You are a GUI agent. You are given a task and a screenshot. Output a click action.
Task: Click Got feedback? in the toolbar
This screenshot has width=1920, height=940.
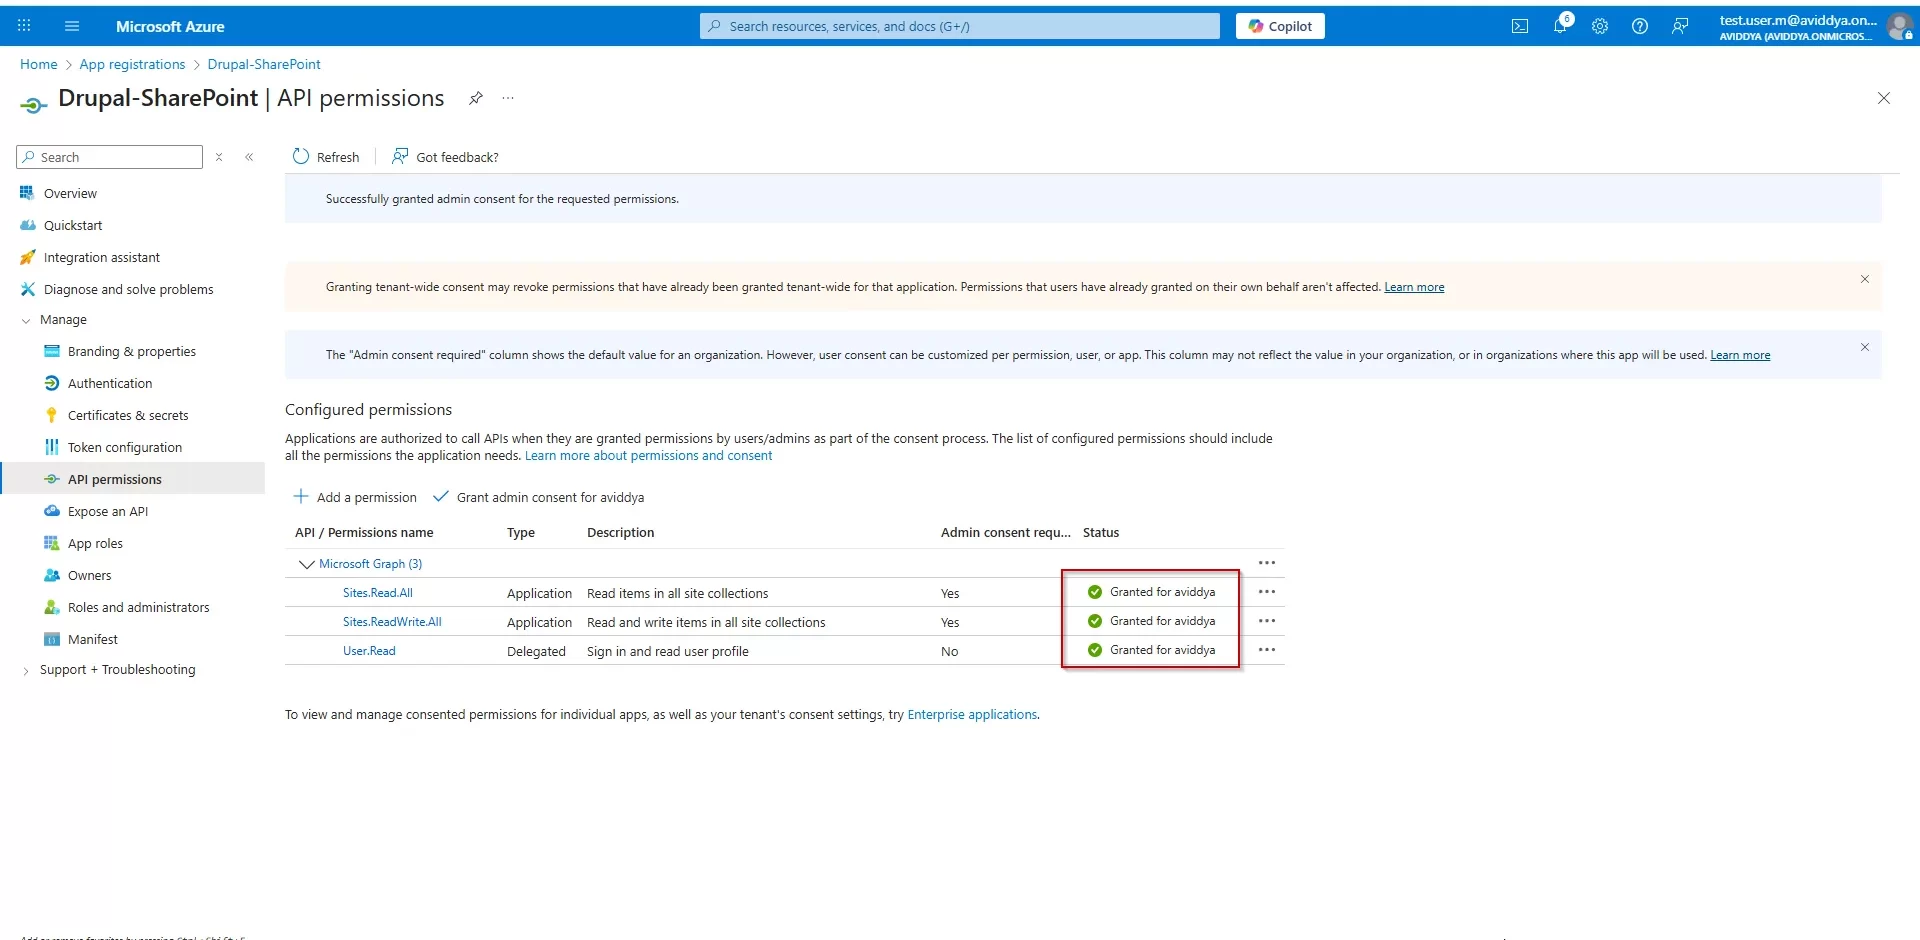coord(445,157)
